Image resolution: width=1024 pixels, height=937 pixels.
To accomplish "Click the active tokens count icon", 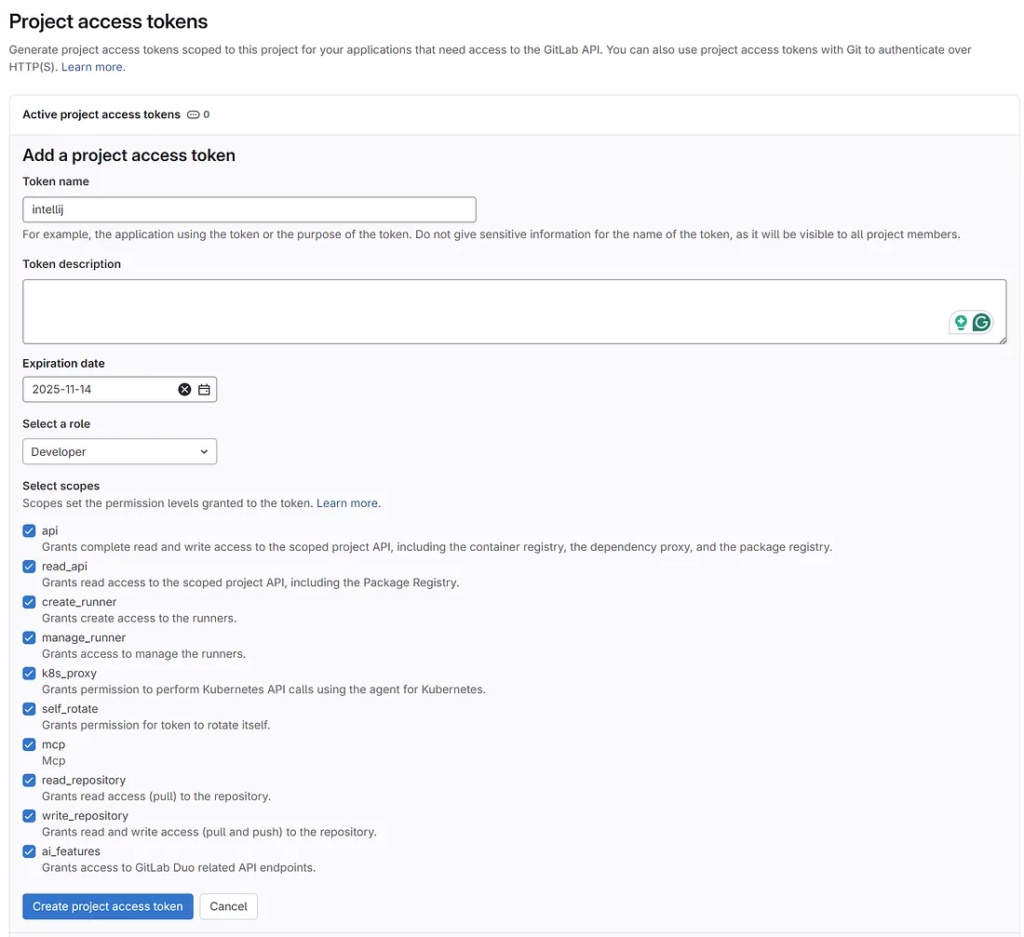I will click(x=193, y=115).
